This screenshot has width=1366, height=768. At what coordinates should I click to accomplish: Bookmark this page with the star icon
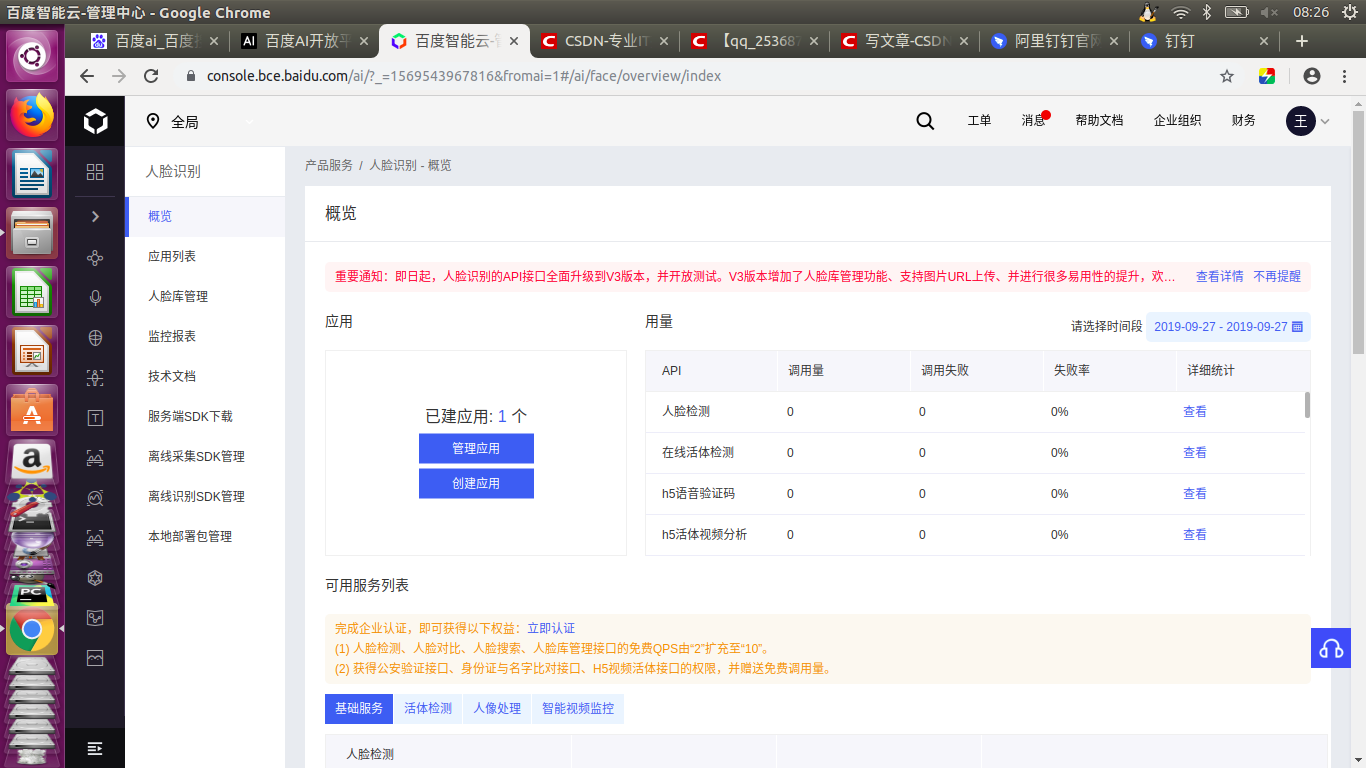click(1227, 76)
